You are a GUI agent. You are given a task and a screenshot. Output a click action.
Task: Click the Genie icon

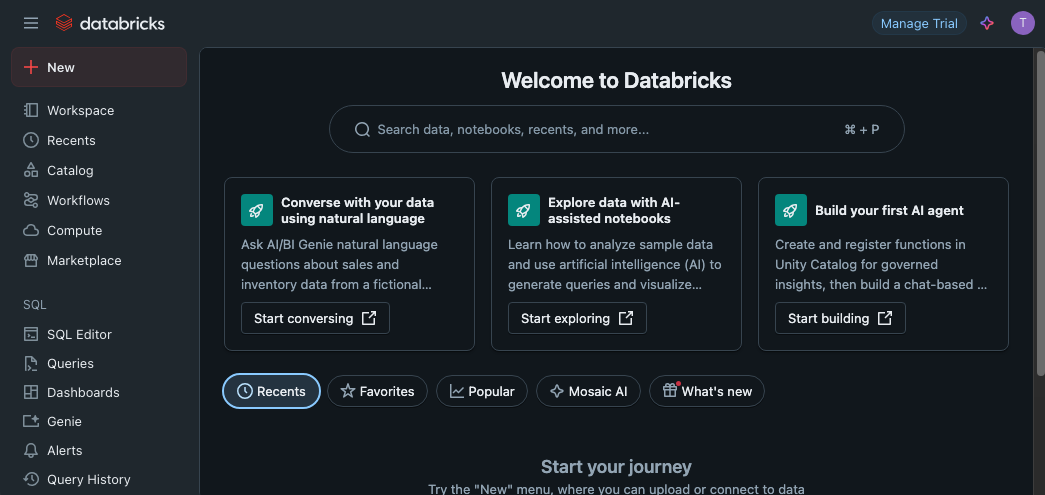point(31,421)
